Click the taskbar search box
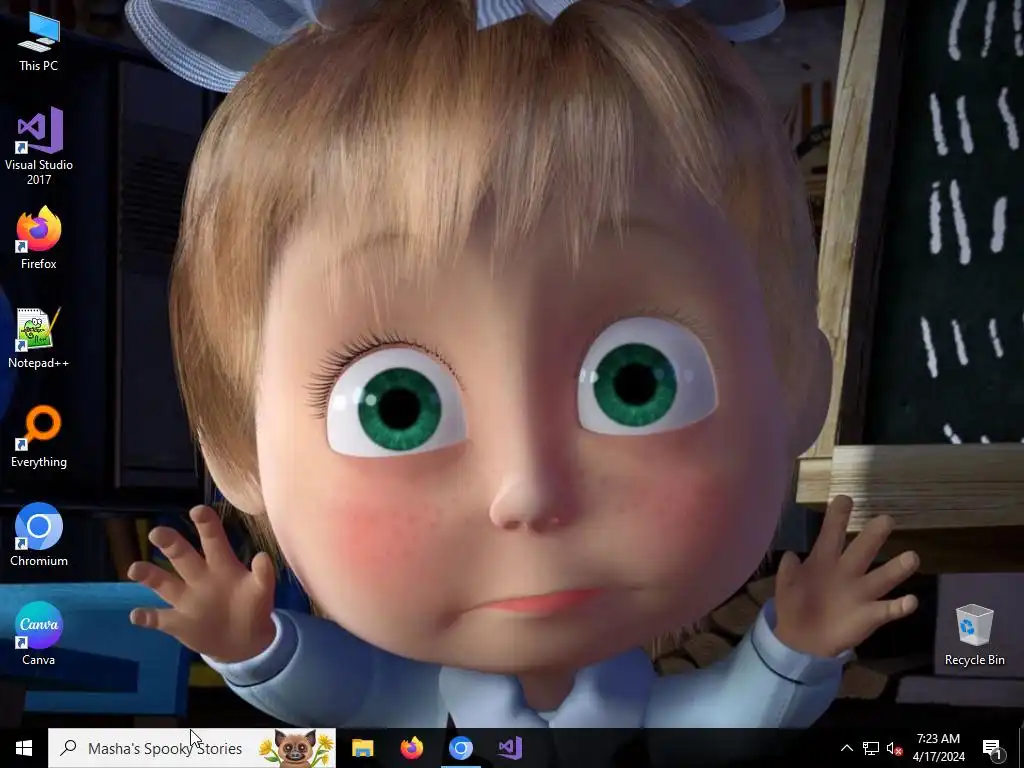 point(191,748)
